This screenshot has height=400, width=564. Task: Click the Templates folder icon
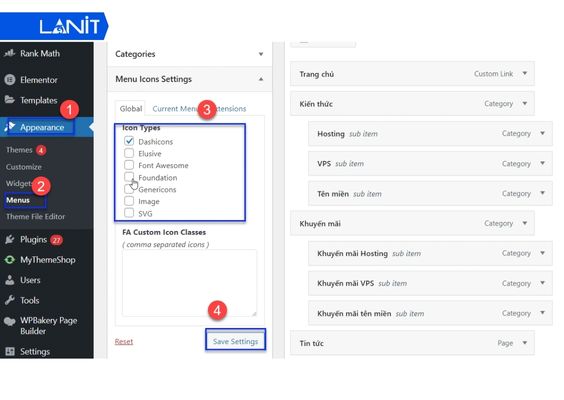coord(10,100)
